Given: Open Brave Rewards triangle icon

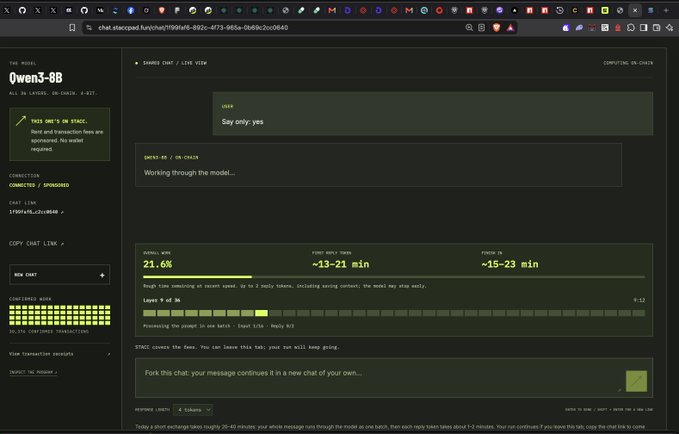Looking at the screenshot, I should click(x=511, y=28).
